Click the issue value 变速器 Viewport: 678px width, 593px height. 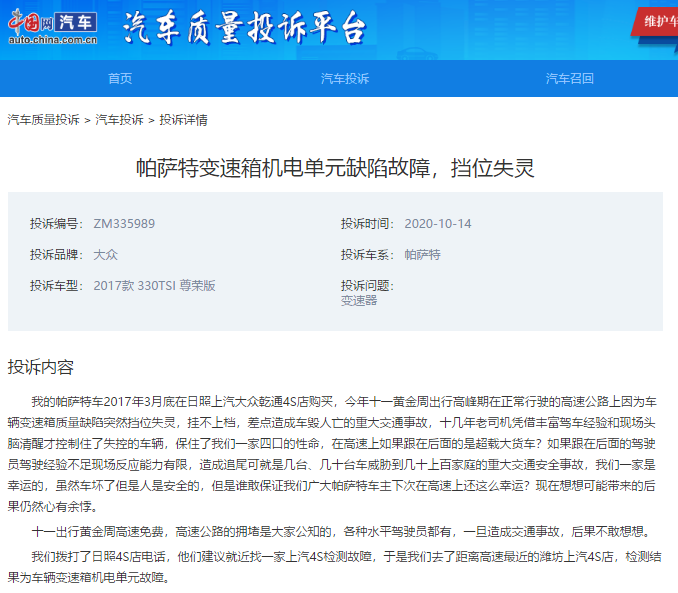click(x=359, y=300)
